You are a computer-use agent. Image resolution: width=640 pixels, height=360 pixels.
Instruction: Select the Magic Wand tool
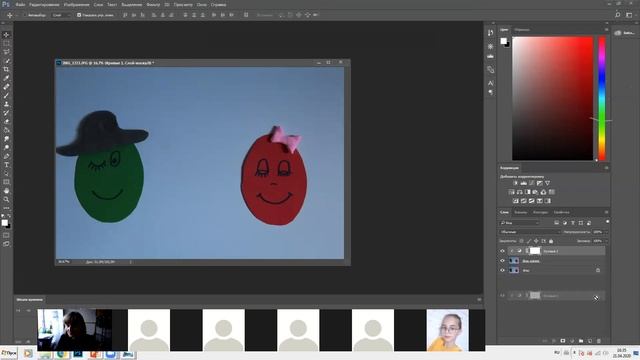[x=6, y=61]
